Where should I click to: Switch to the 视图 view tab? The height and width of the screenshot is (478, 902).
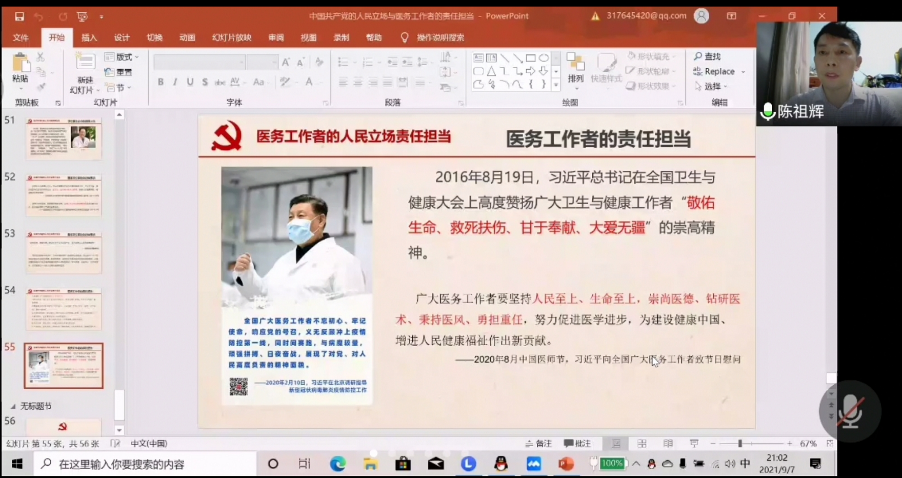308,37
